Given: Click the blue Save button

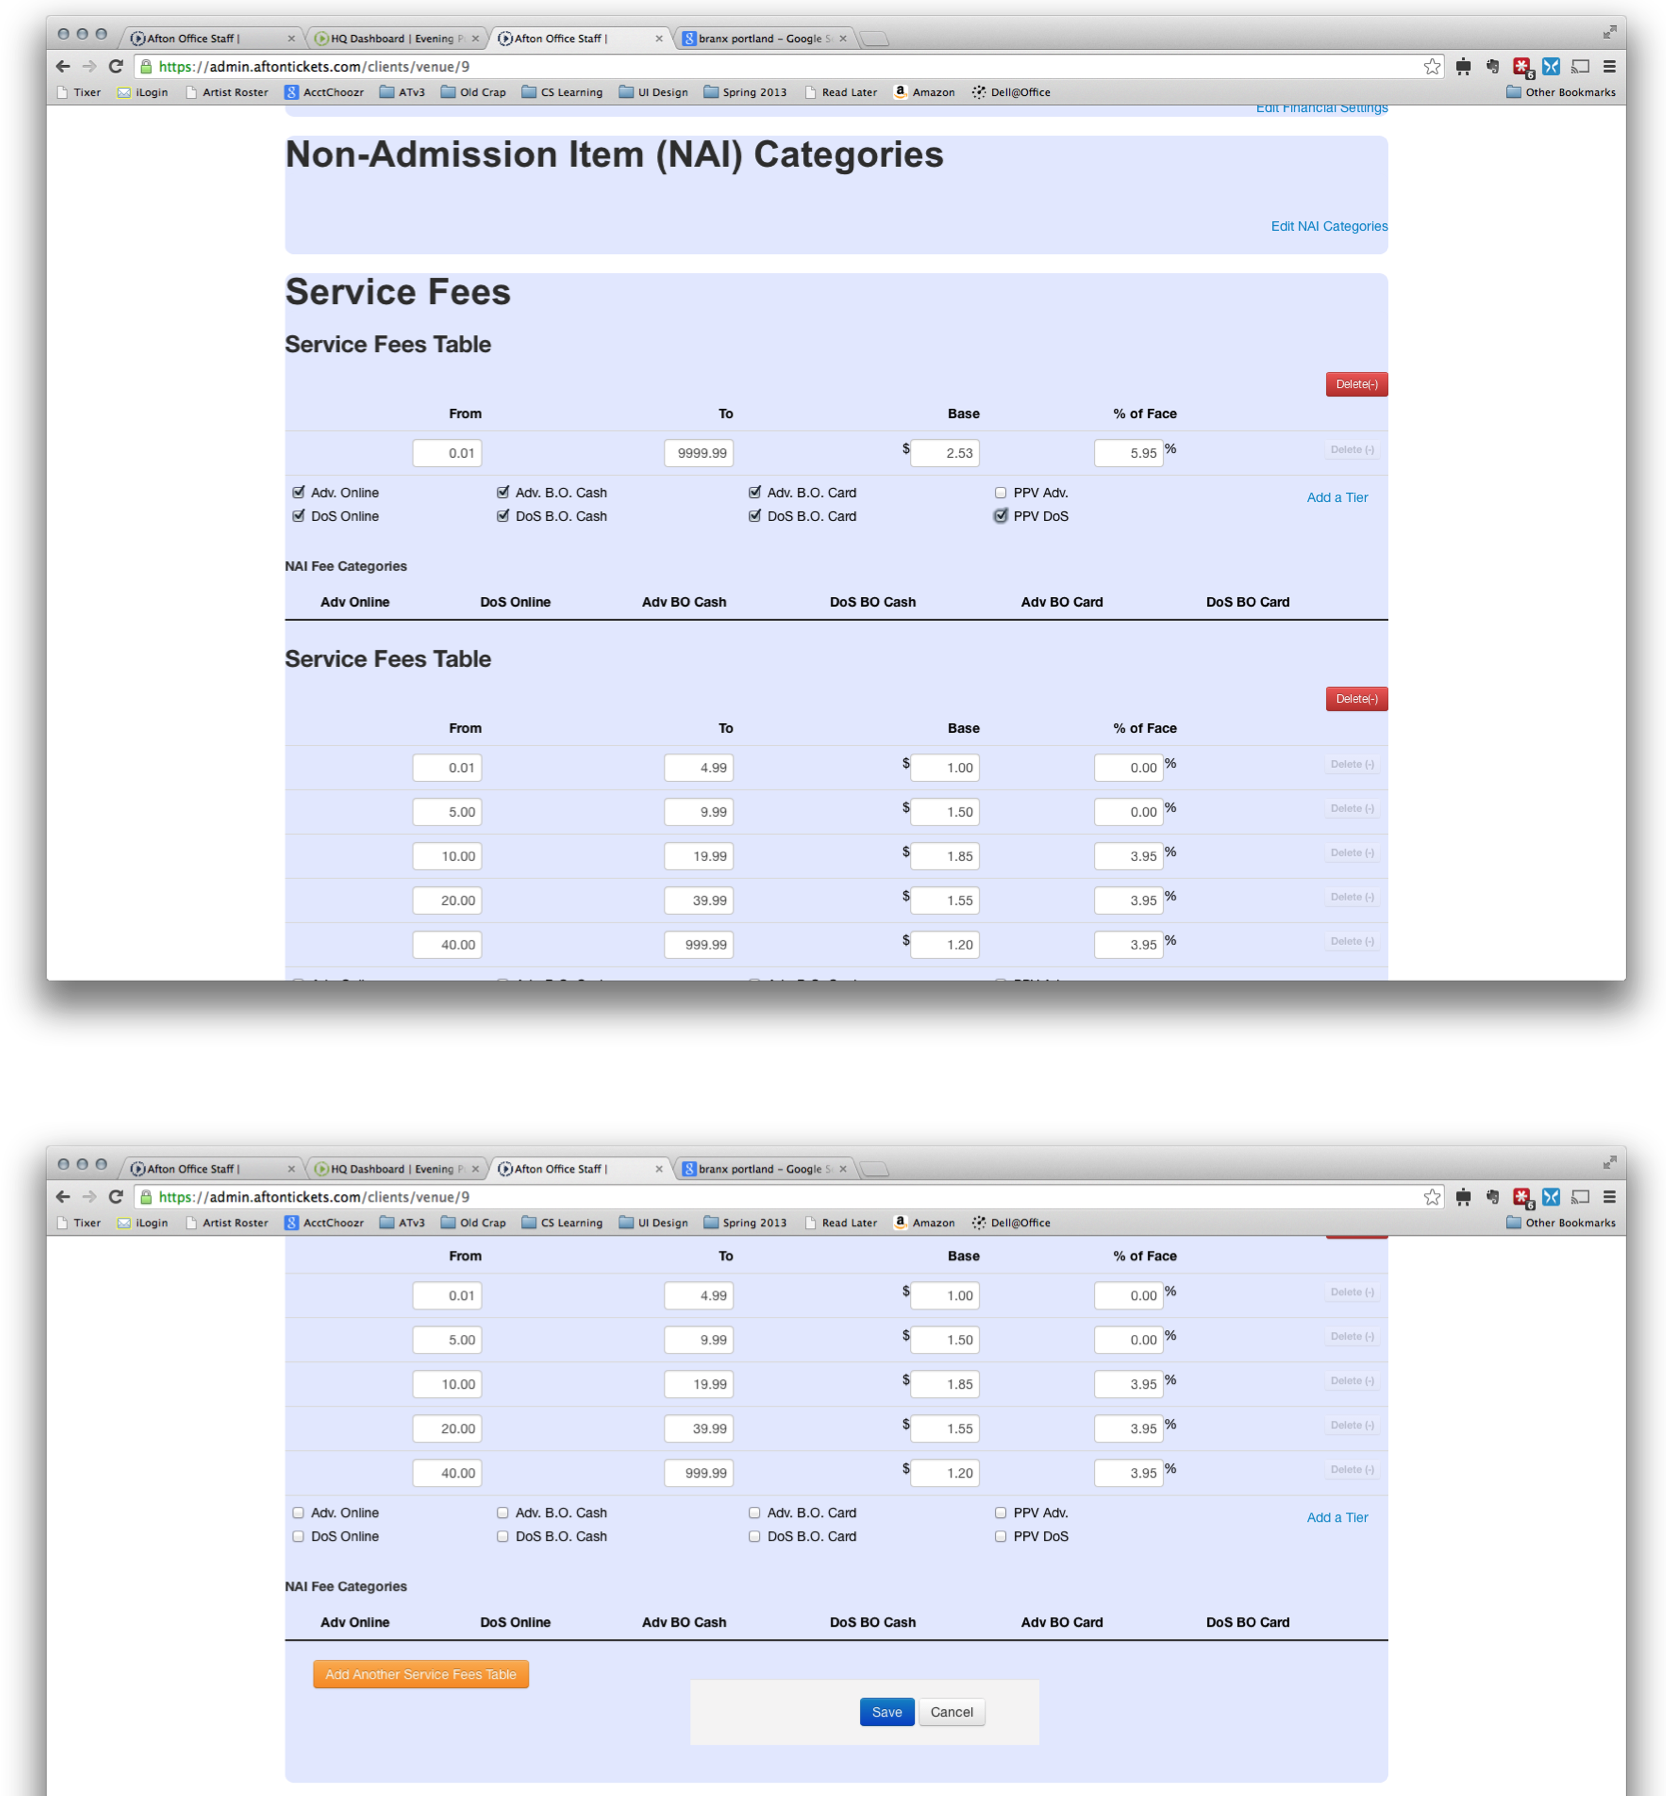Looking at the screenshot, I should click(x=886, y=1711).
